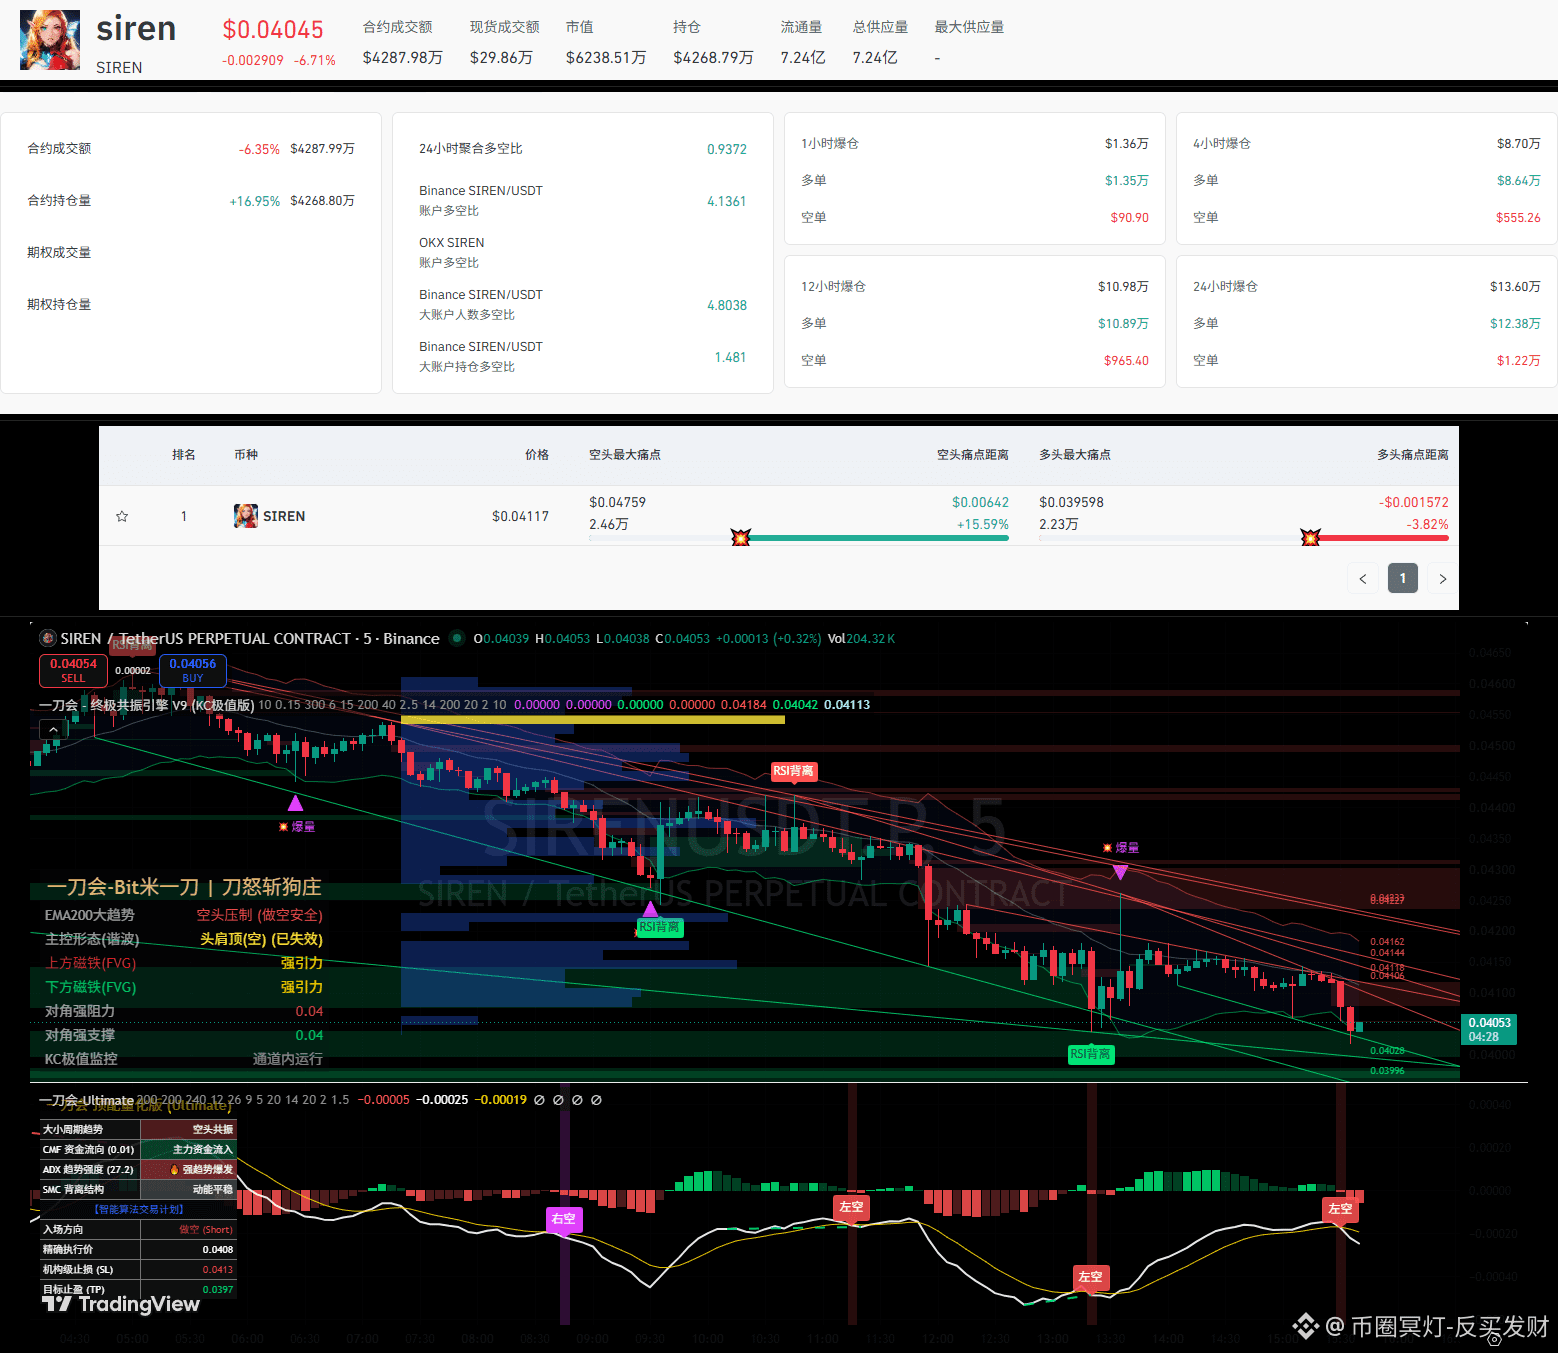Viewport: 1558px width, 1353px height.
Task: Click 入场方向 value 做空 (Short)
Action: pos(206,1230)
